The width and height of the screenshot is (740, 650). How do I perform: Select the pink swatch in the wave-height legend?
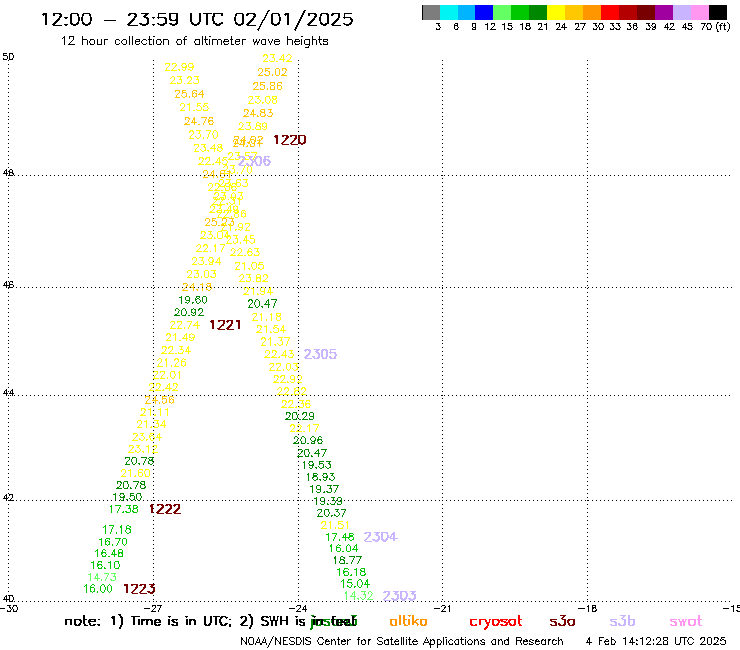pyautogui.click(x=700, y=12)
